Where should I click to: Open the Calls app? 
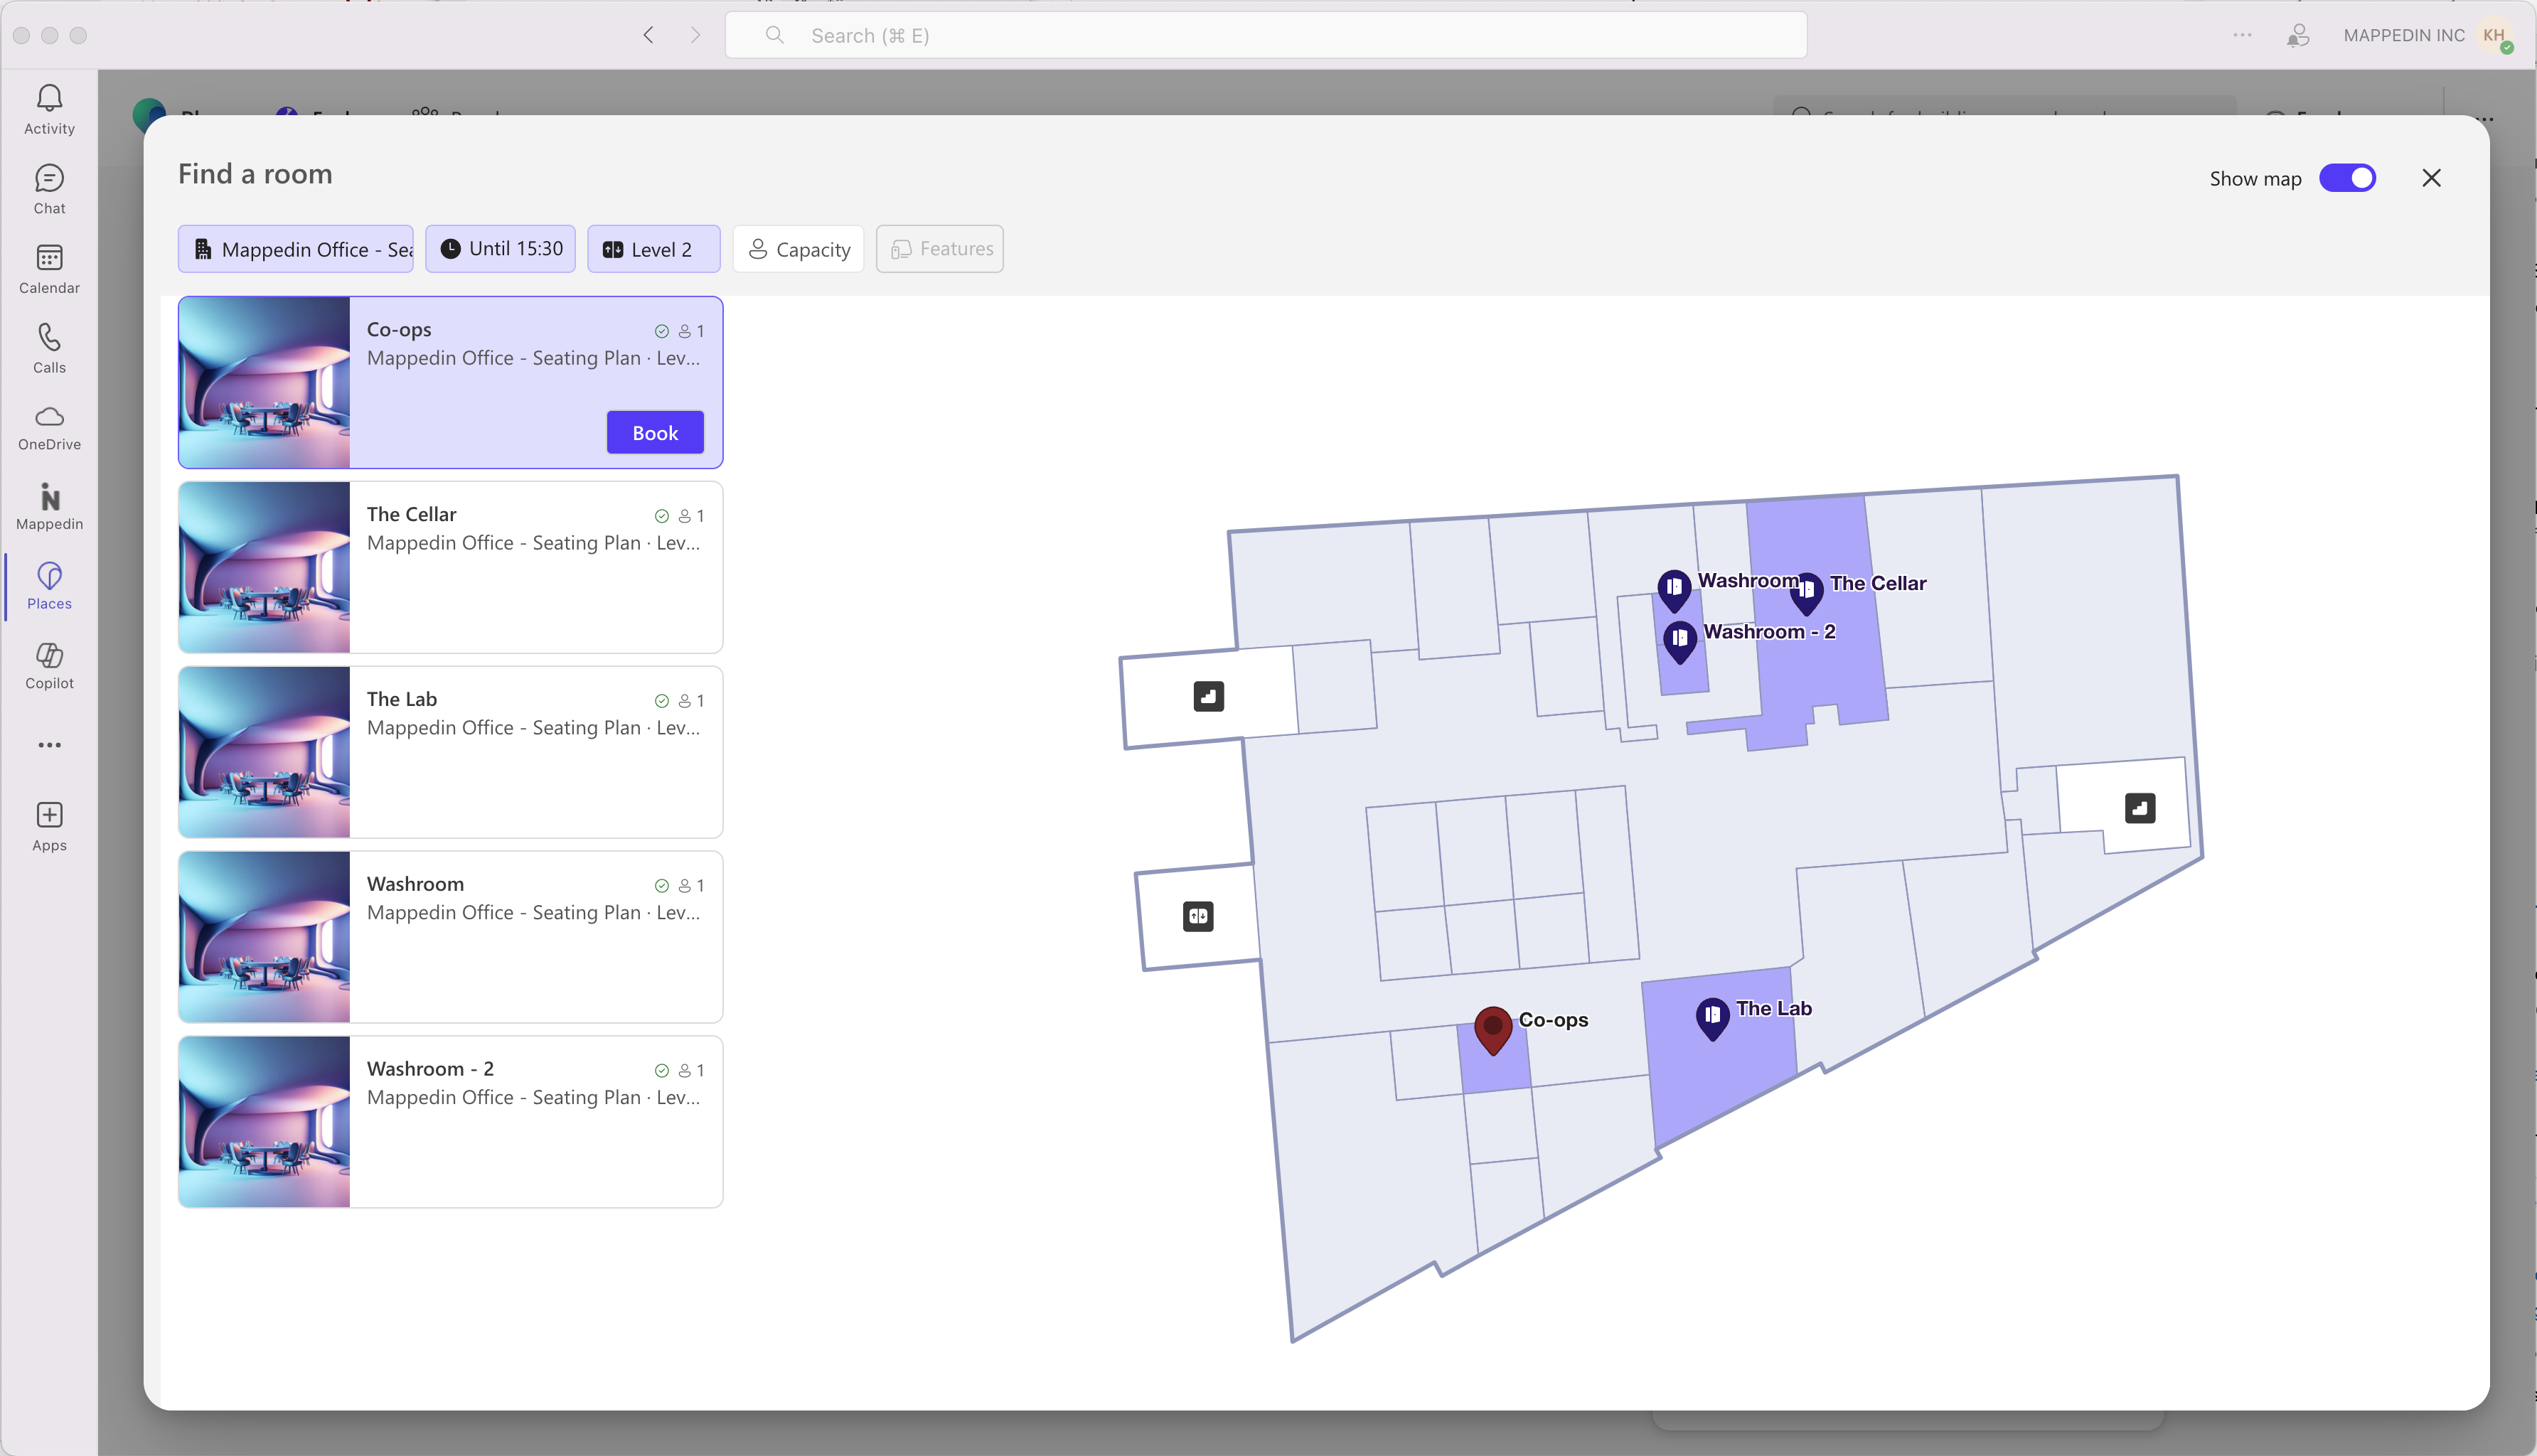[x=48, y=347]
